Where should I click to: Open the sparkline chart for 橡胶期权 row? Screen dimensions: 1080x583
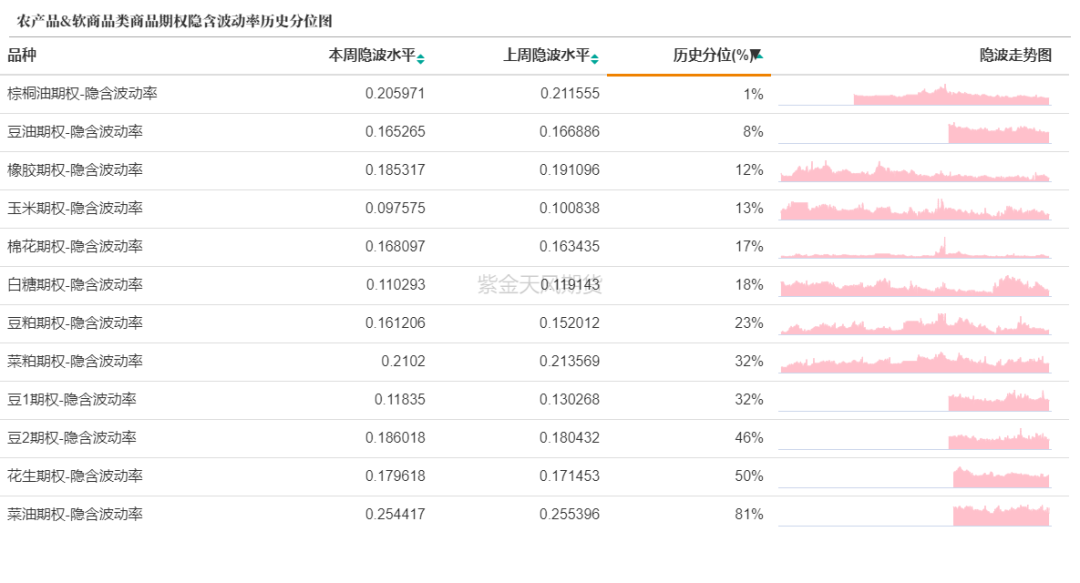pos(920,174)
